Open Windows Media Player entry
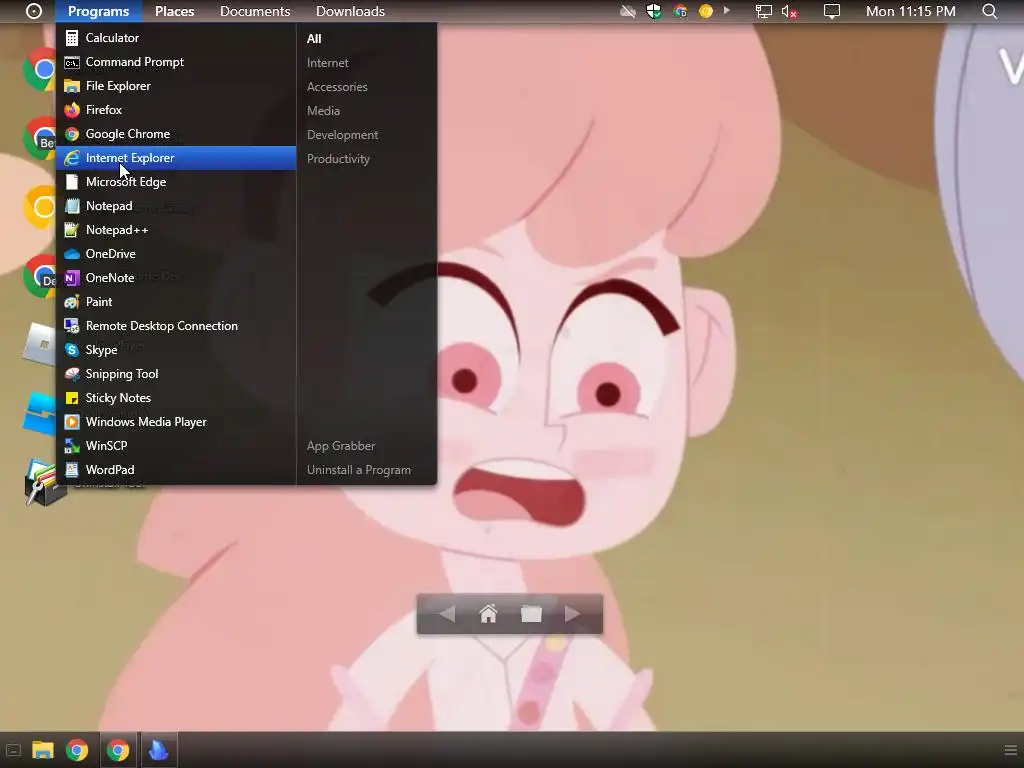 (176, 422)
